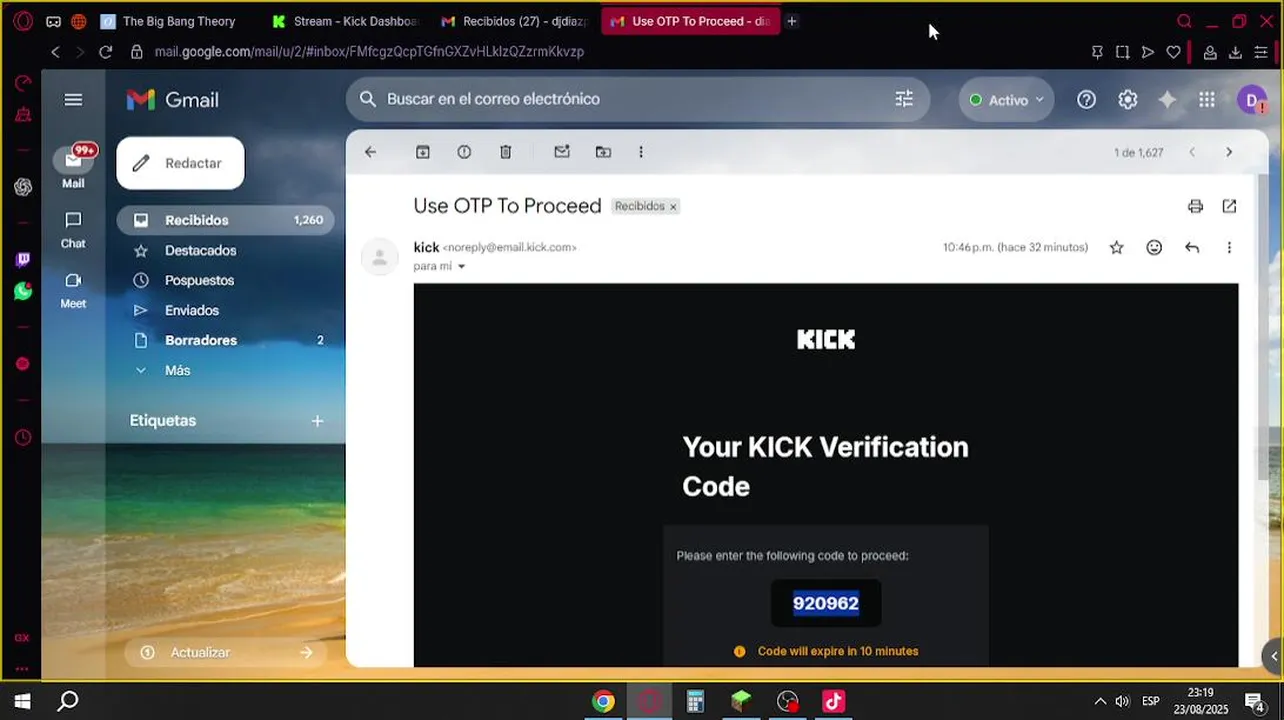Open the Opera menu logo
The image size is (1284, 720).
coord(23,21)
